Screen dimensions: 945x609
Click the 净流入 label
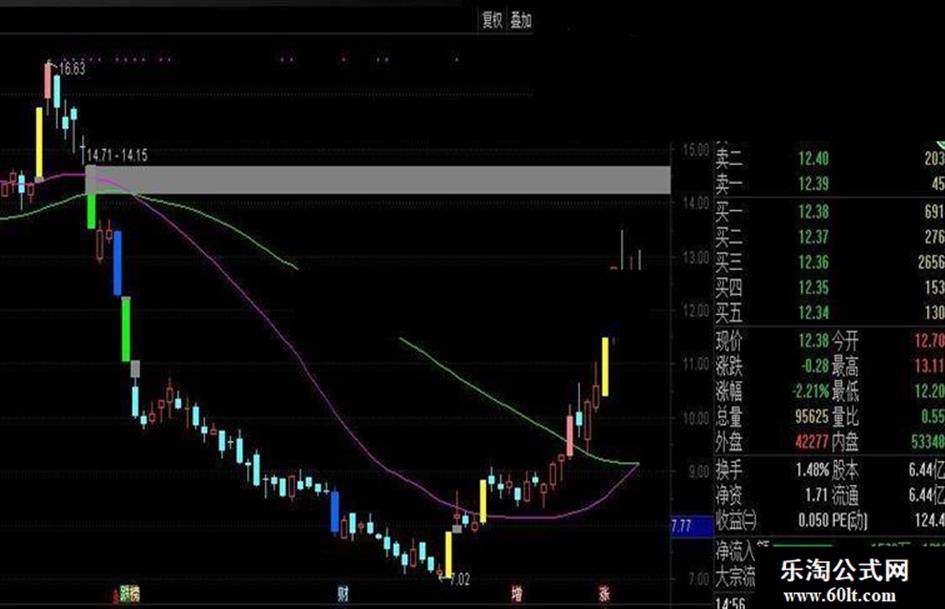736,550
